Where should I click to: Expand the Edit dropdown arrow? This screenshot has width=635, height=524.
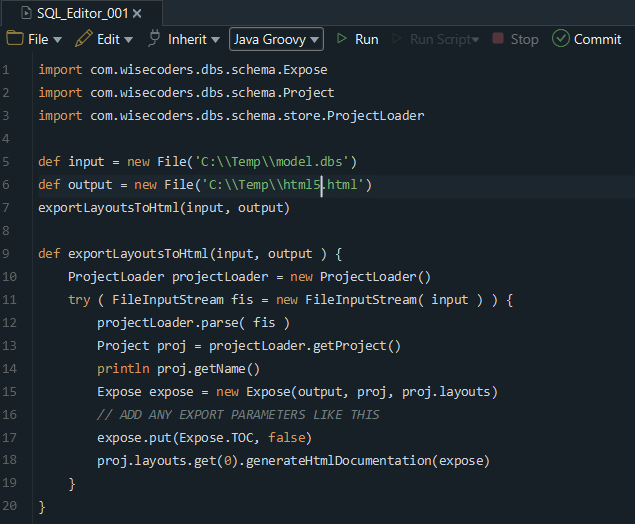tap(128, 40)
